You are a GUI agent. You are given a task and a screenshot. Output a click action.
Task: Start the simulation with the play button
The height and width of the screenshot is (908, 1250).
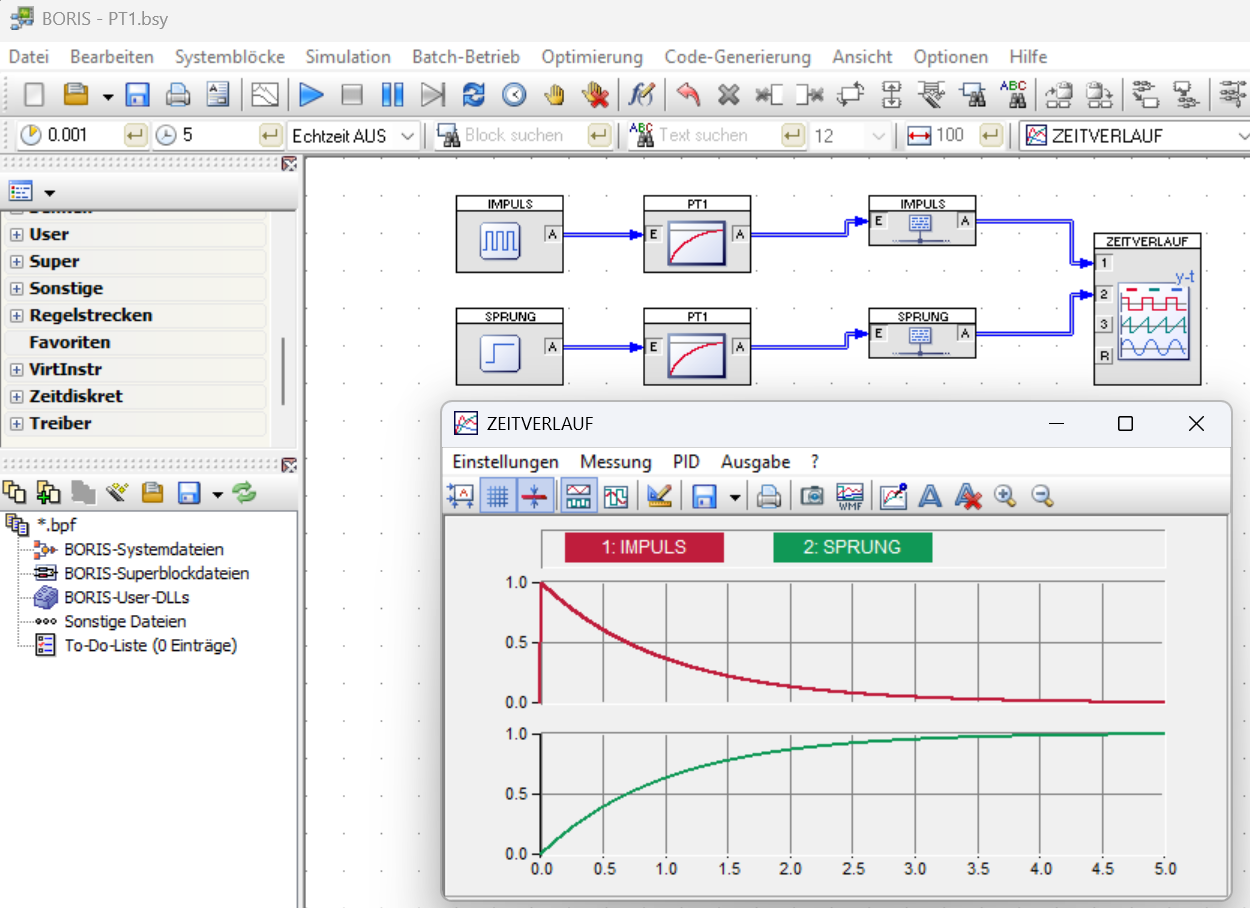pos(311,95)
